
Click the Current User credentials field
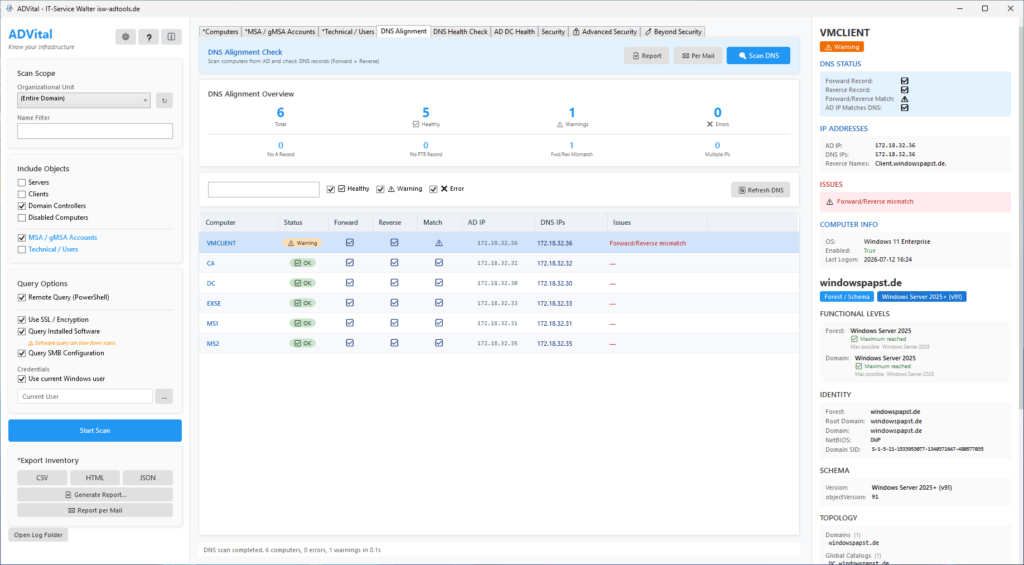(85, 396)
